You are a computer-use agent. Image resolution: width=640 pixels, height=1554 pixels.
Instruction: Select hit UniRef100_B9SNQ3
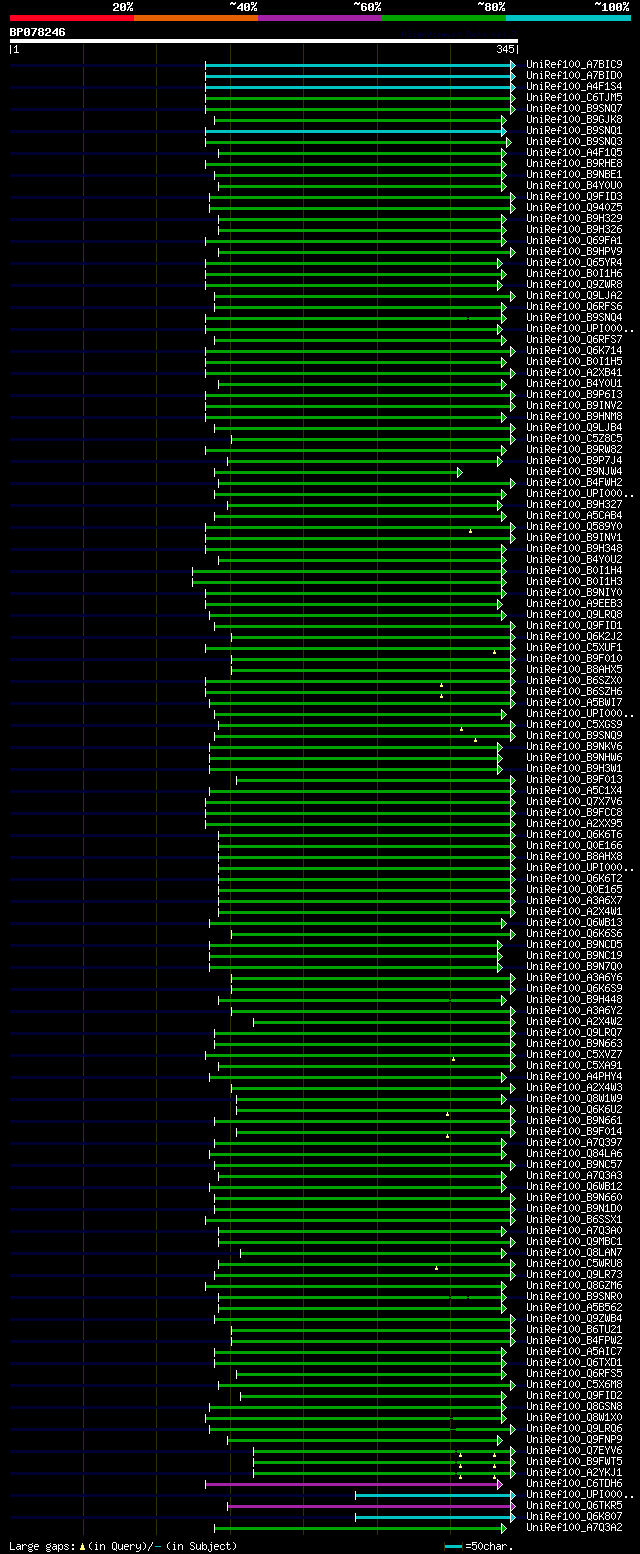click(x=574, y=142)
